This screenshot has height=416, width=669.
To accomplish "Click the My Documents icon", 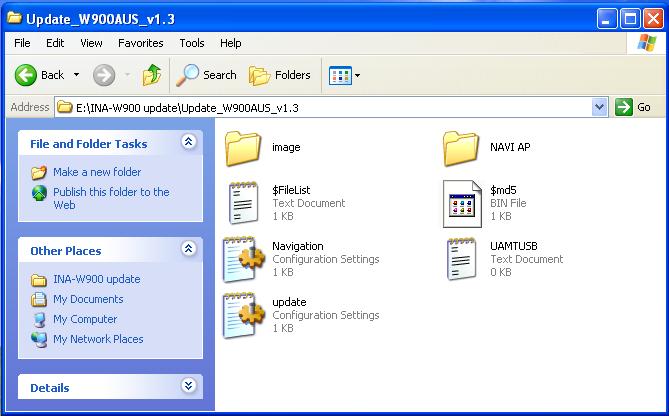I will pos(39,300).
